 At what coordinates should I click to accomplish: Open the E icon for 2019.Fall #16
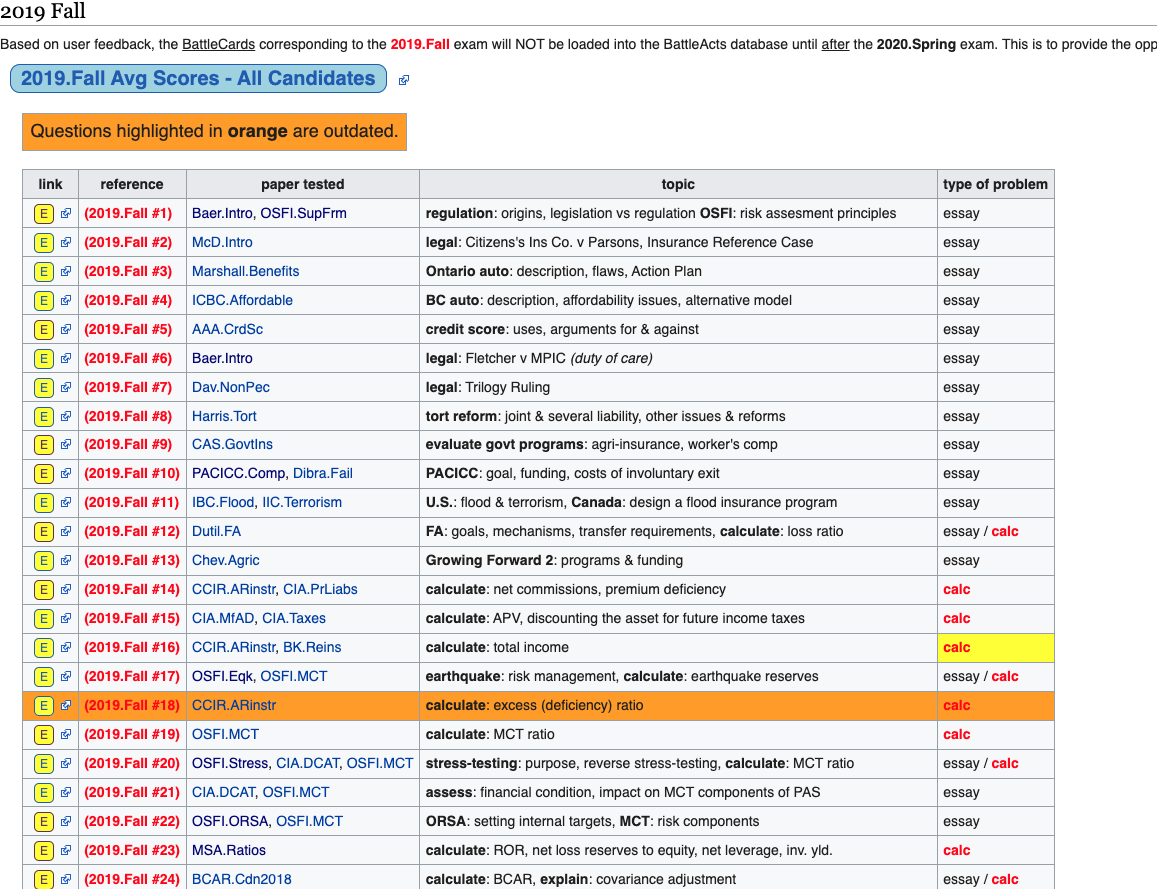[44, 648]
